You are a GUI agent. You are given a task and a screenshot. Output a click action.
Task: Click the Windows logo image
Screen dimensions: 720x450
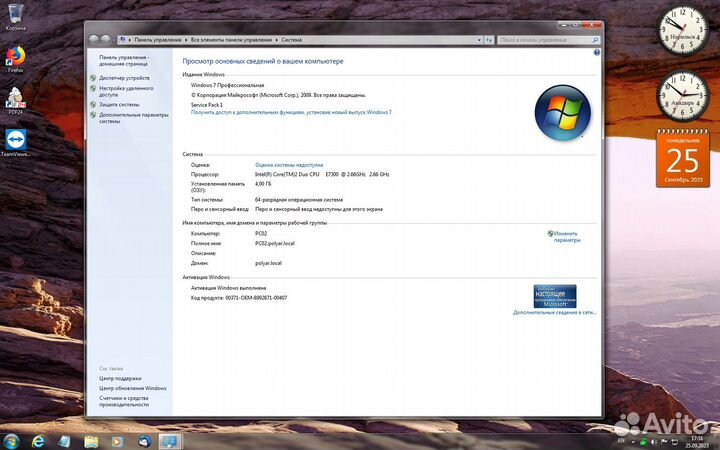click(x=562, y=112)
